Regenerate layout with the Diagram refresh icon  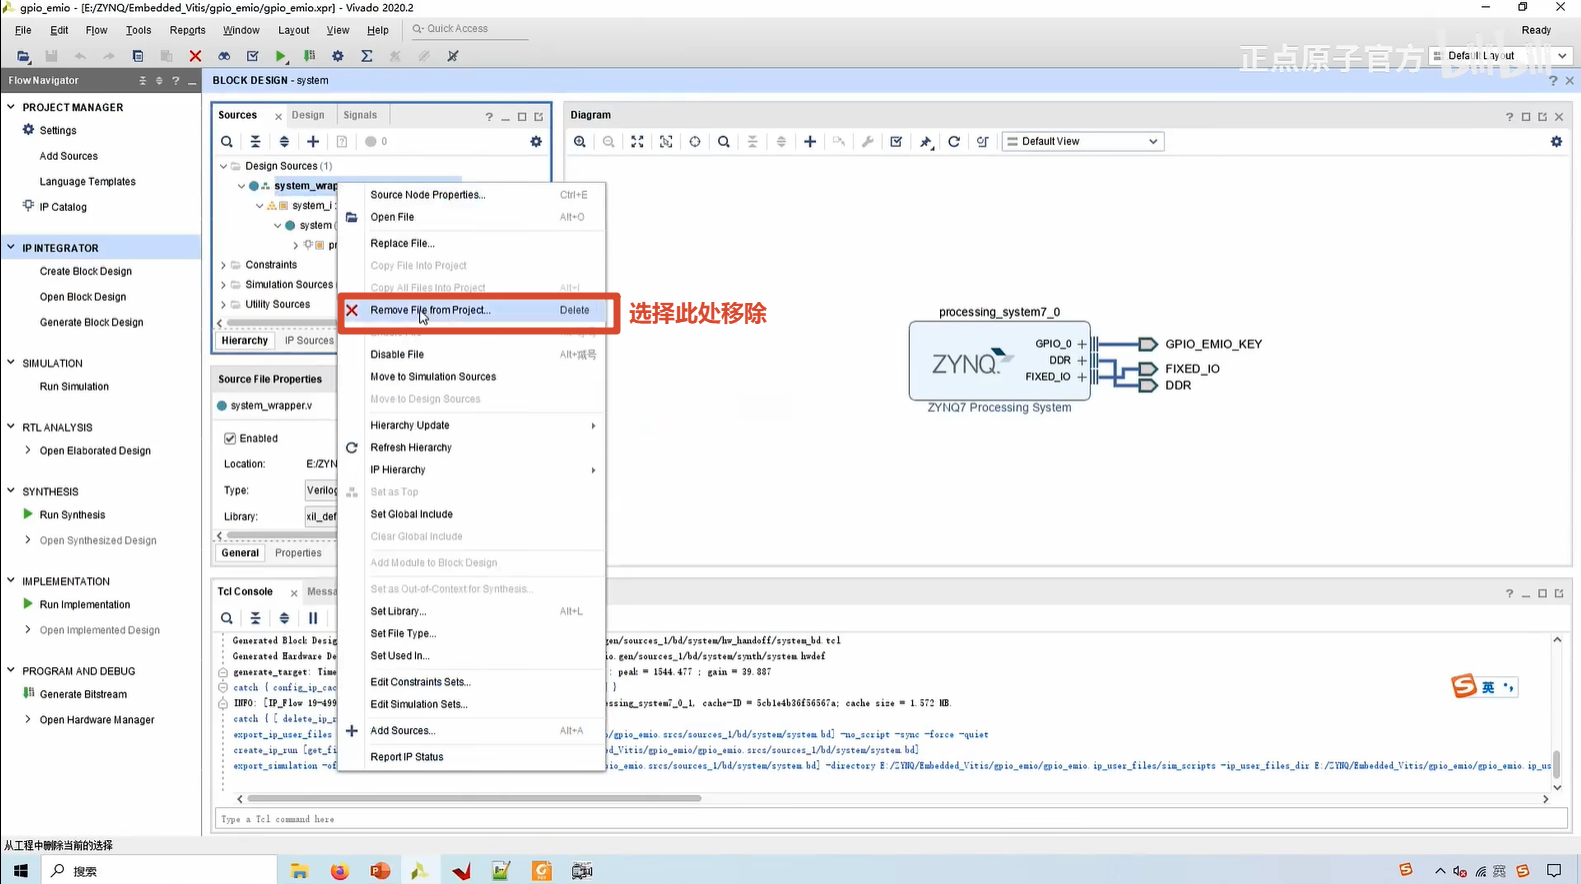pyautogui.click(x=954, y=142)
